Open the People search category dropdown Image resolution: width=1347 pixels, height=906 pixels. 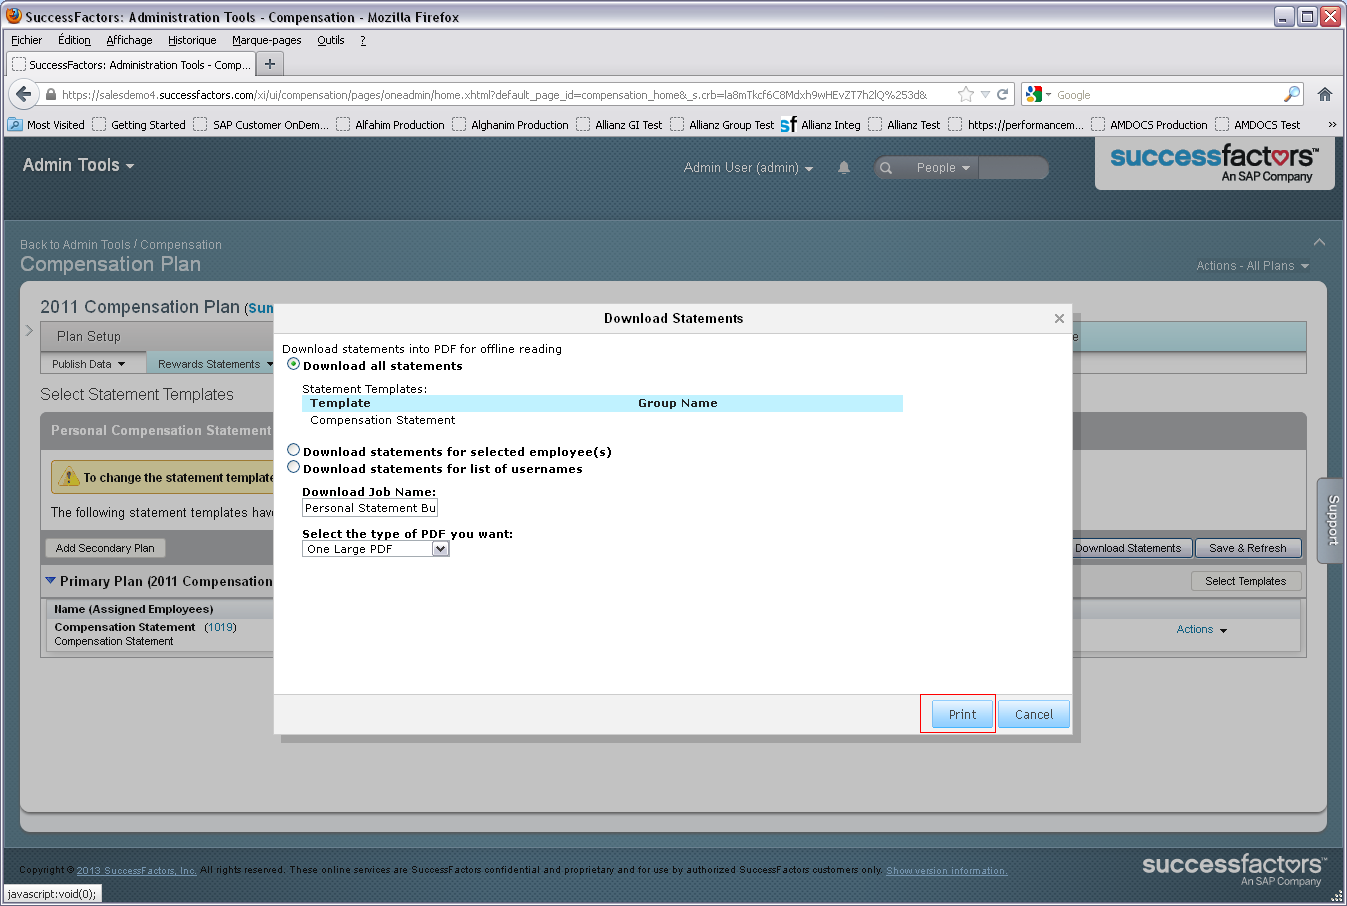tap(943, 168)
